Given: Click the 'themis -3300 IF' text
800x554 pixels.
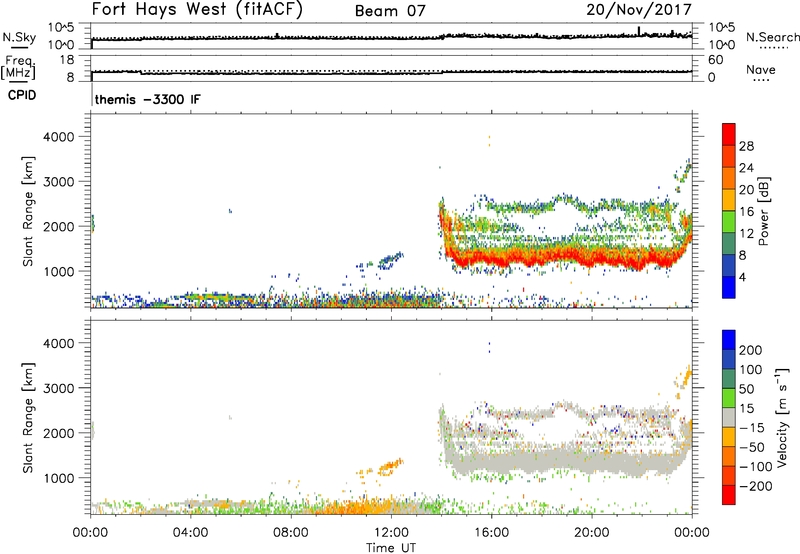Looking at the screenshot, I should coord(147,99).
